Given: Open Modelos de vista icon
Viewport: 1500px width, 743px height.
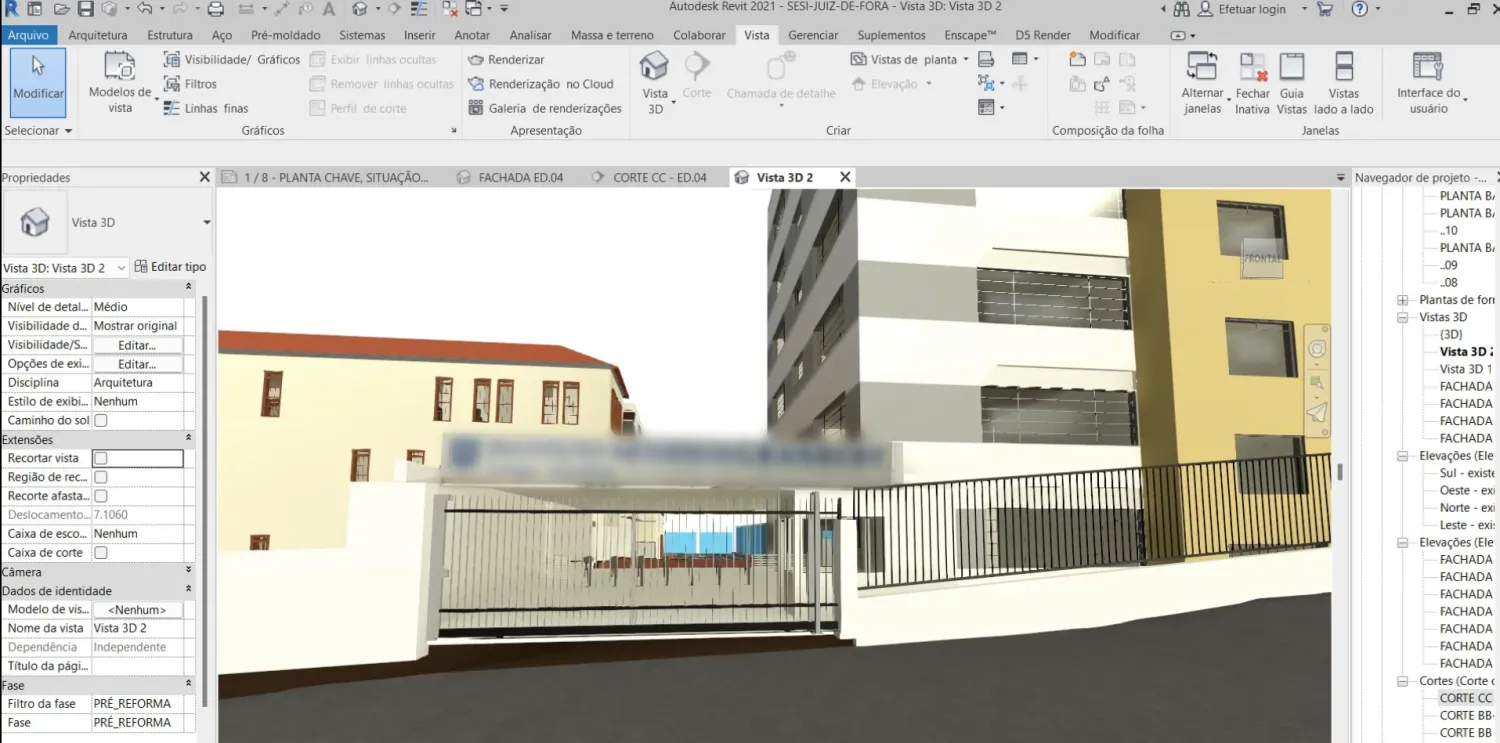Looking at the screenshot, I should [x=120, y=67].
